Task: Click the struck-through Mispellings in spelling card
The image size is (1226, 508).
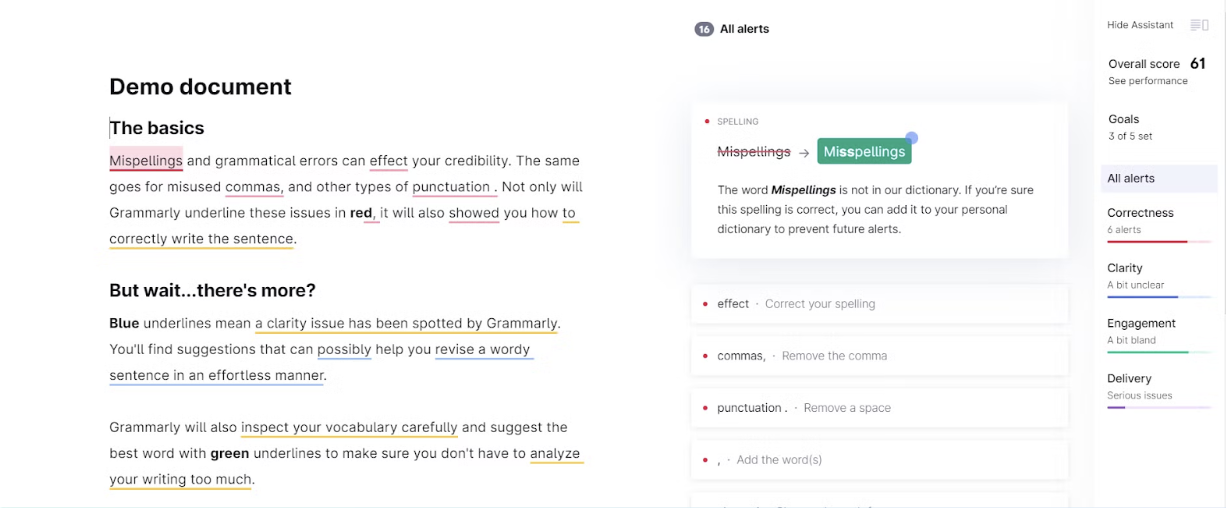Action: 754,152
